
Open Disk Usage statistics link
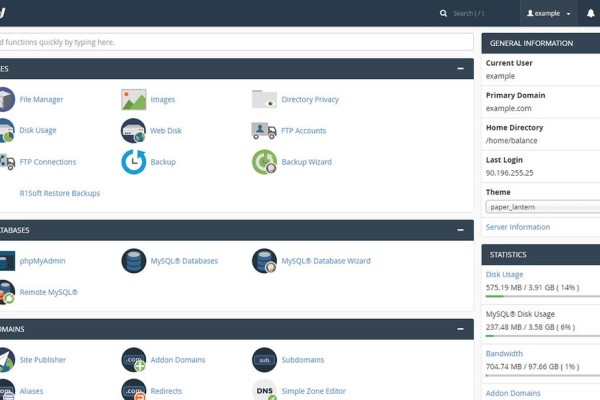pyautogui.click(x=504, y=274)
